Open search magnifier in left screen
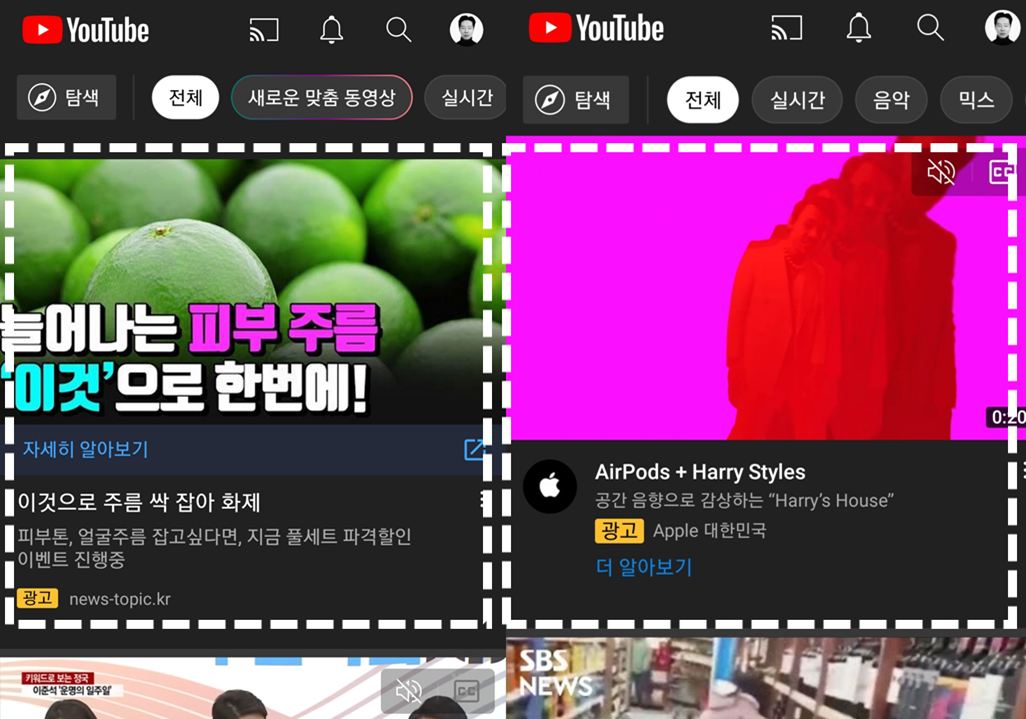 pyautogui.click(x=398, y=29)
